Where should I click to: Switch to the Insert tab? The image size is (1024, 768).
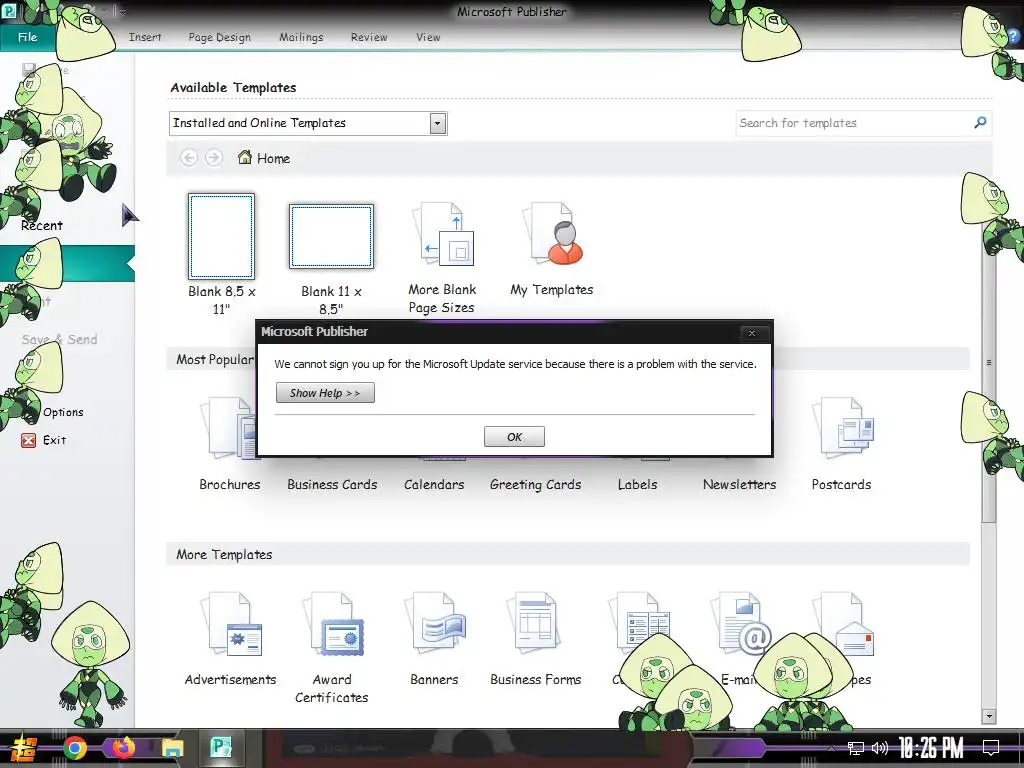[145, 37]
